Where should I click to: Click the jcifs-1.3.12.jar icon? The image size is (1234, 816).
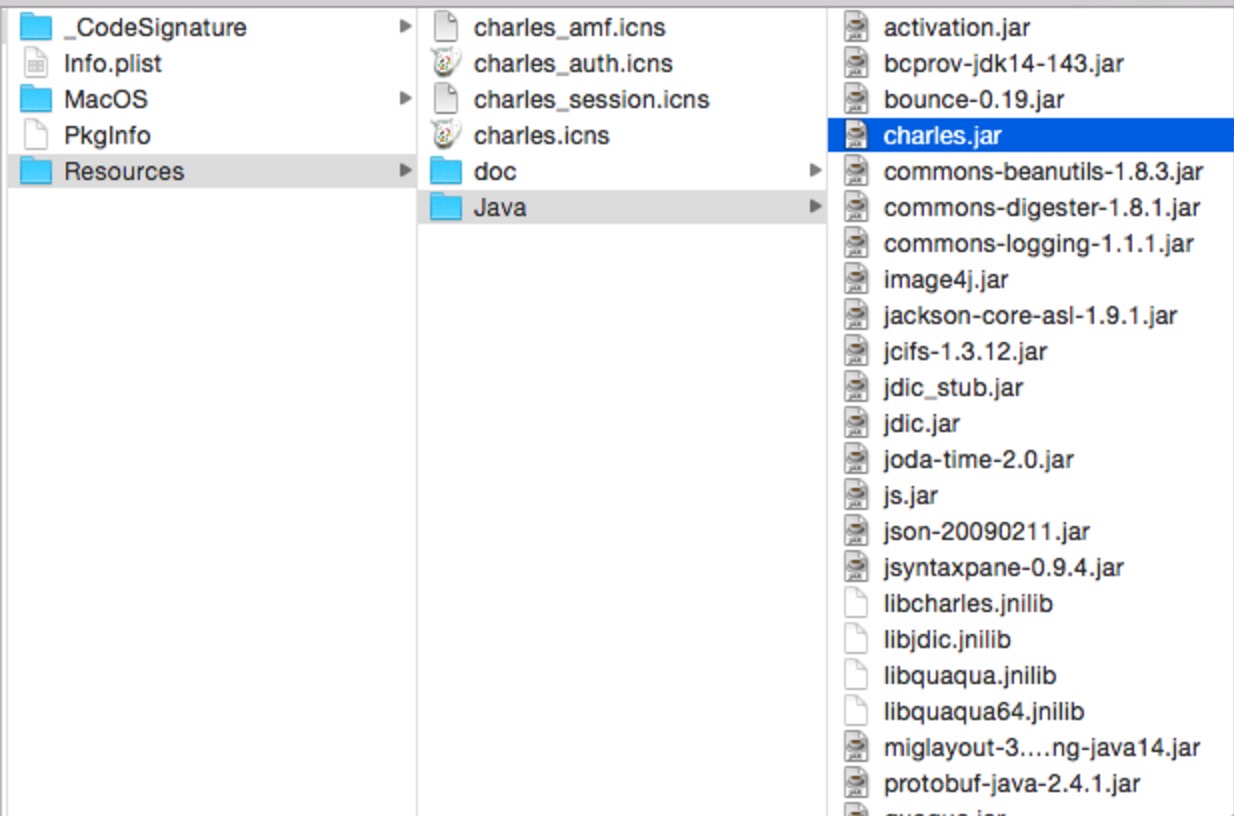pos(856,351)
